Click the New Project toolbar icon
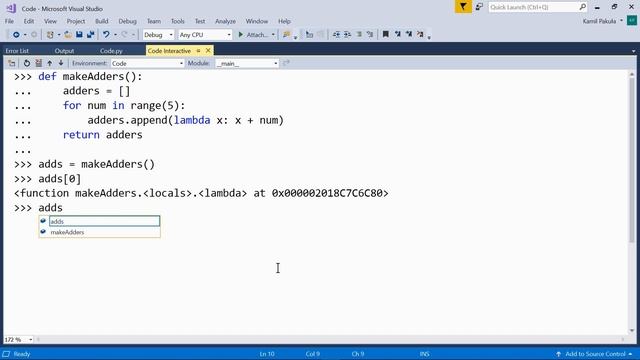This screenshot has height=360, width=640. (50, 35)
